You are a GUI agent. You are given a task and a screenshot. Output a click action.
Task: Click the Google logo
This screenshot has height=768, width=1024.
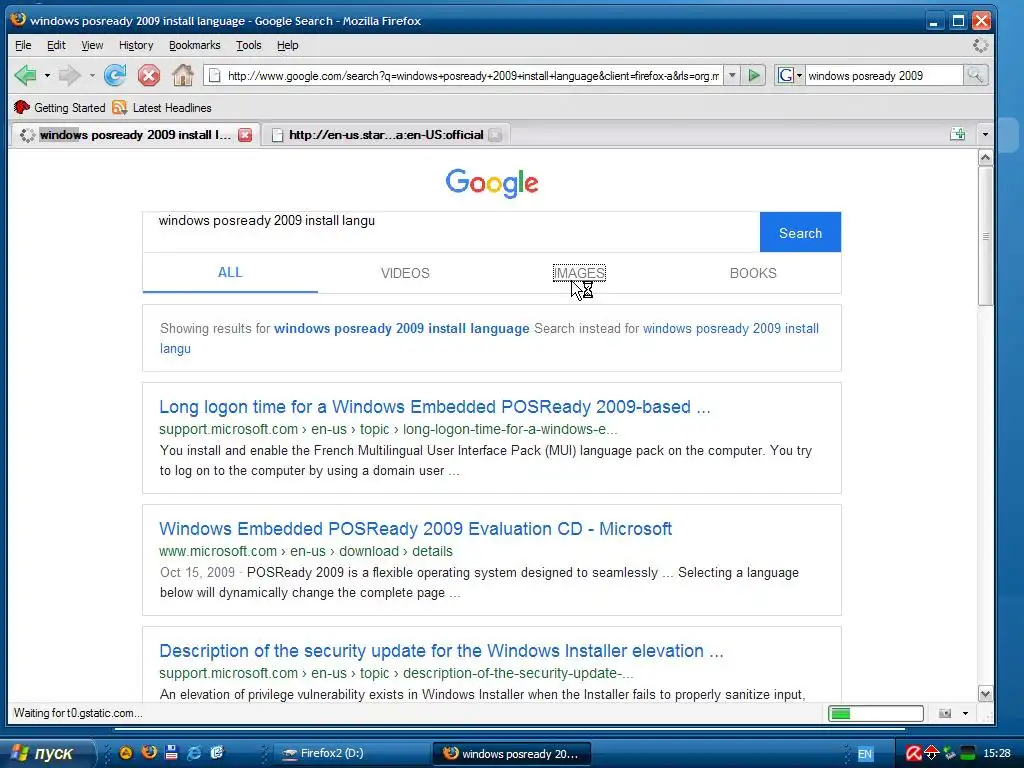492,183
